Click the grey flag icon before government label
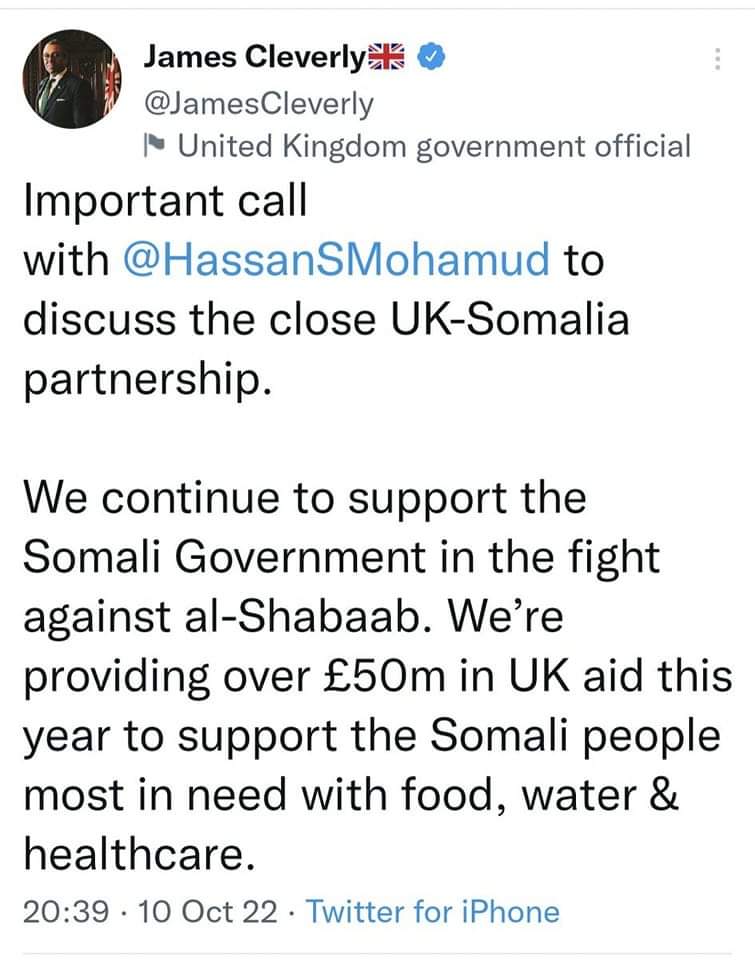 click(x=153, y=145)
